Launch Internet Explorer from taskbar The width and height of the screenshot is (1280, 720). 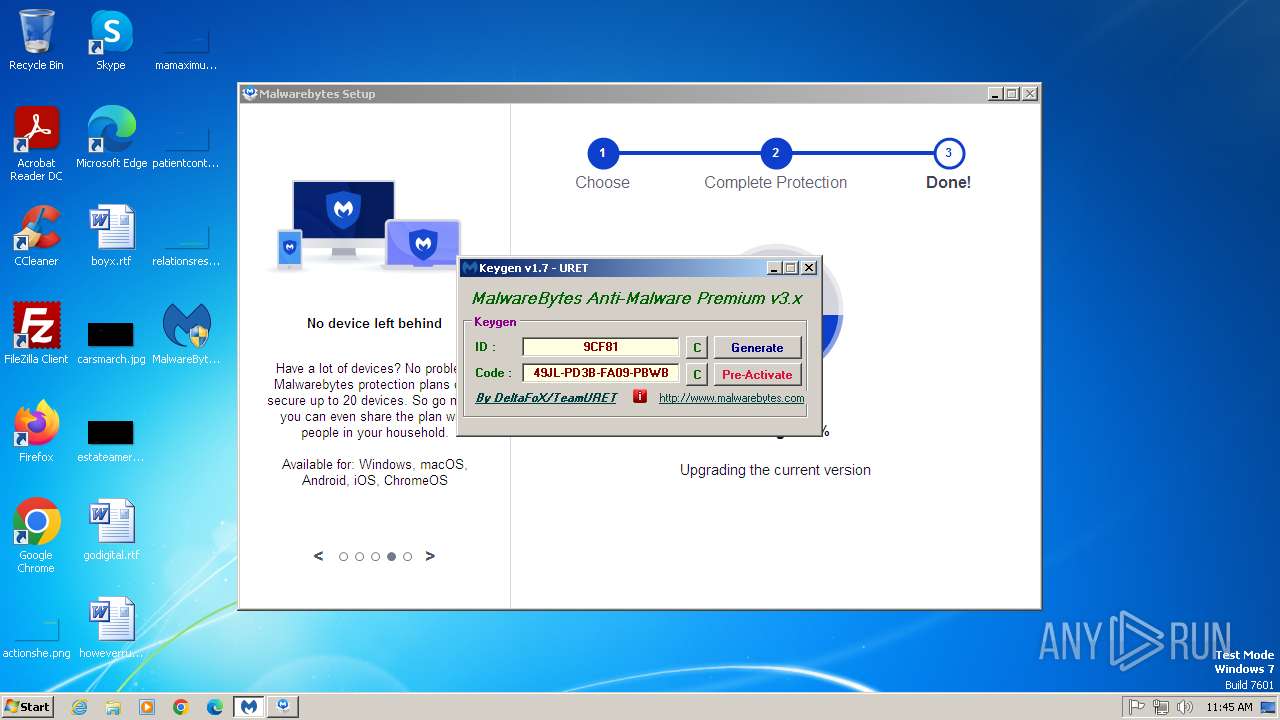point(79,706)
